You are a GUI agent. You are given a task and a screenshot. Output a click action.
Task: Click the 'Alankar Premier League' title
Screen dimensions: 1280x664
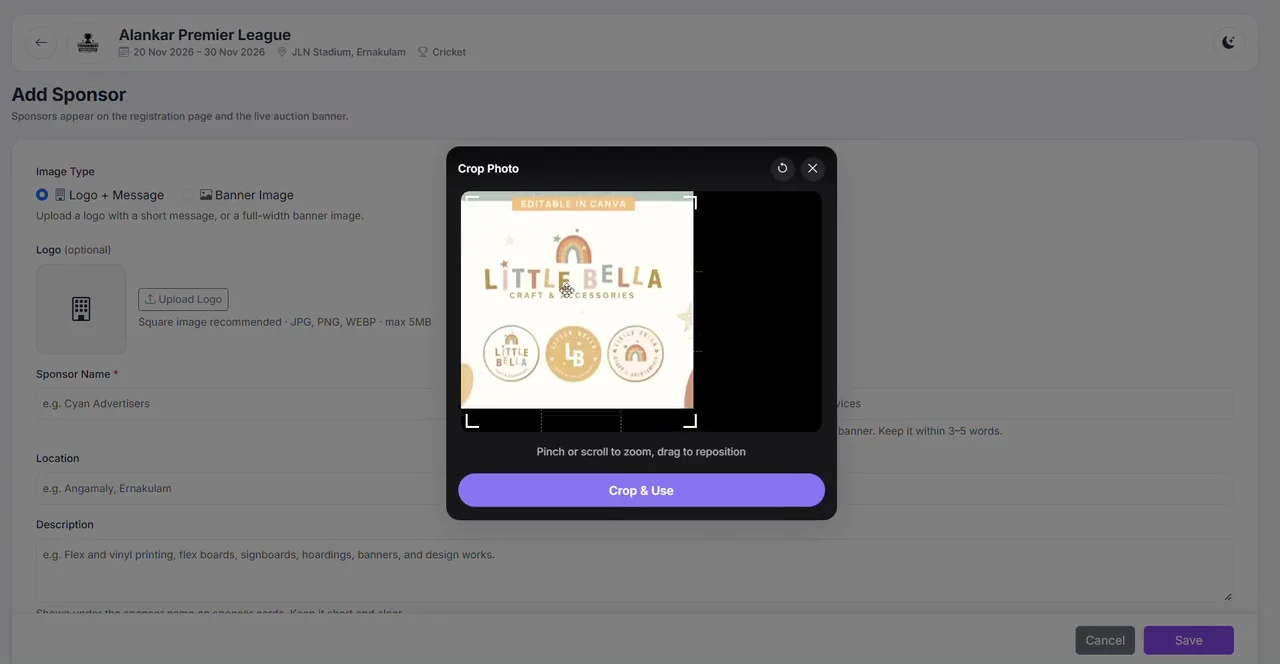(205, 35)
